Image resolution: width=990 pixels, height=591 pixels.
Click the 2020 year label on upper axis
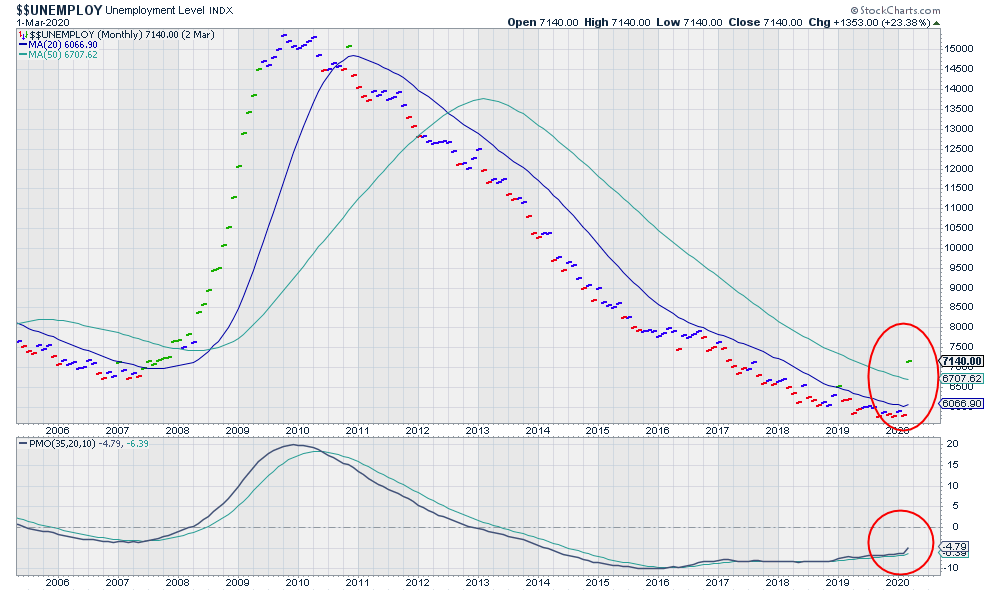point(897,430)
